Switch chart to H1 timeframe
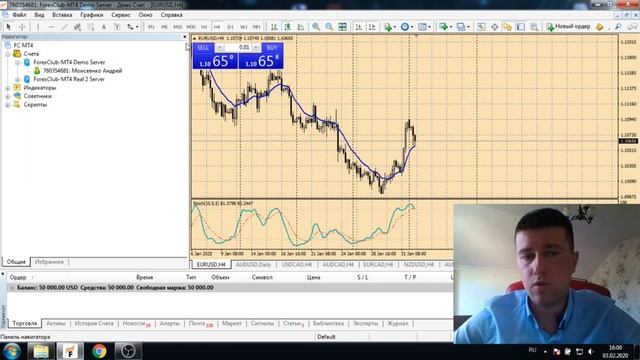 [204, 27]
